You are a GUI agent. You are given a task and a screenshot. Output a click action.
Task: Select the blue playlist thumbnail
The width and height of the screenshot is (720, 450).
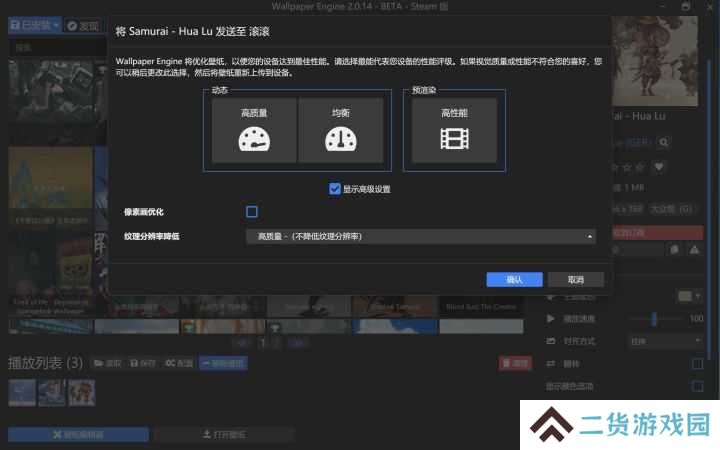(x=22, y=393)
